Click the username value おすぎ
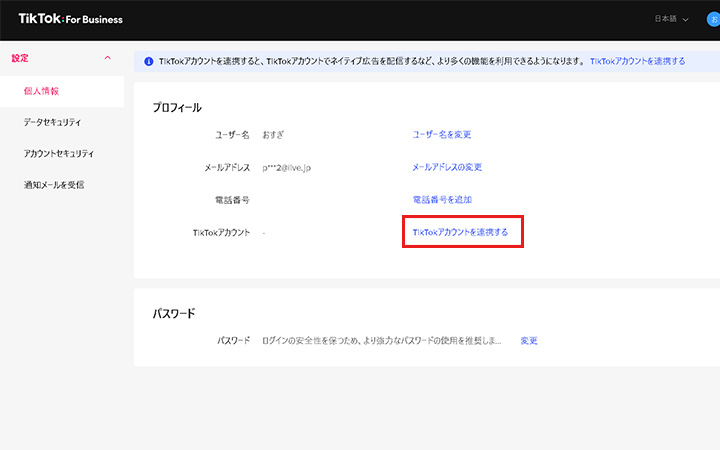Image resolution: width=720 pixels, height=450 pixels. pyautogui.click(x=273, y=135)
